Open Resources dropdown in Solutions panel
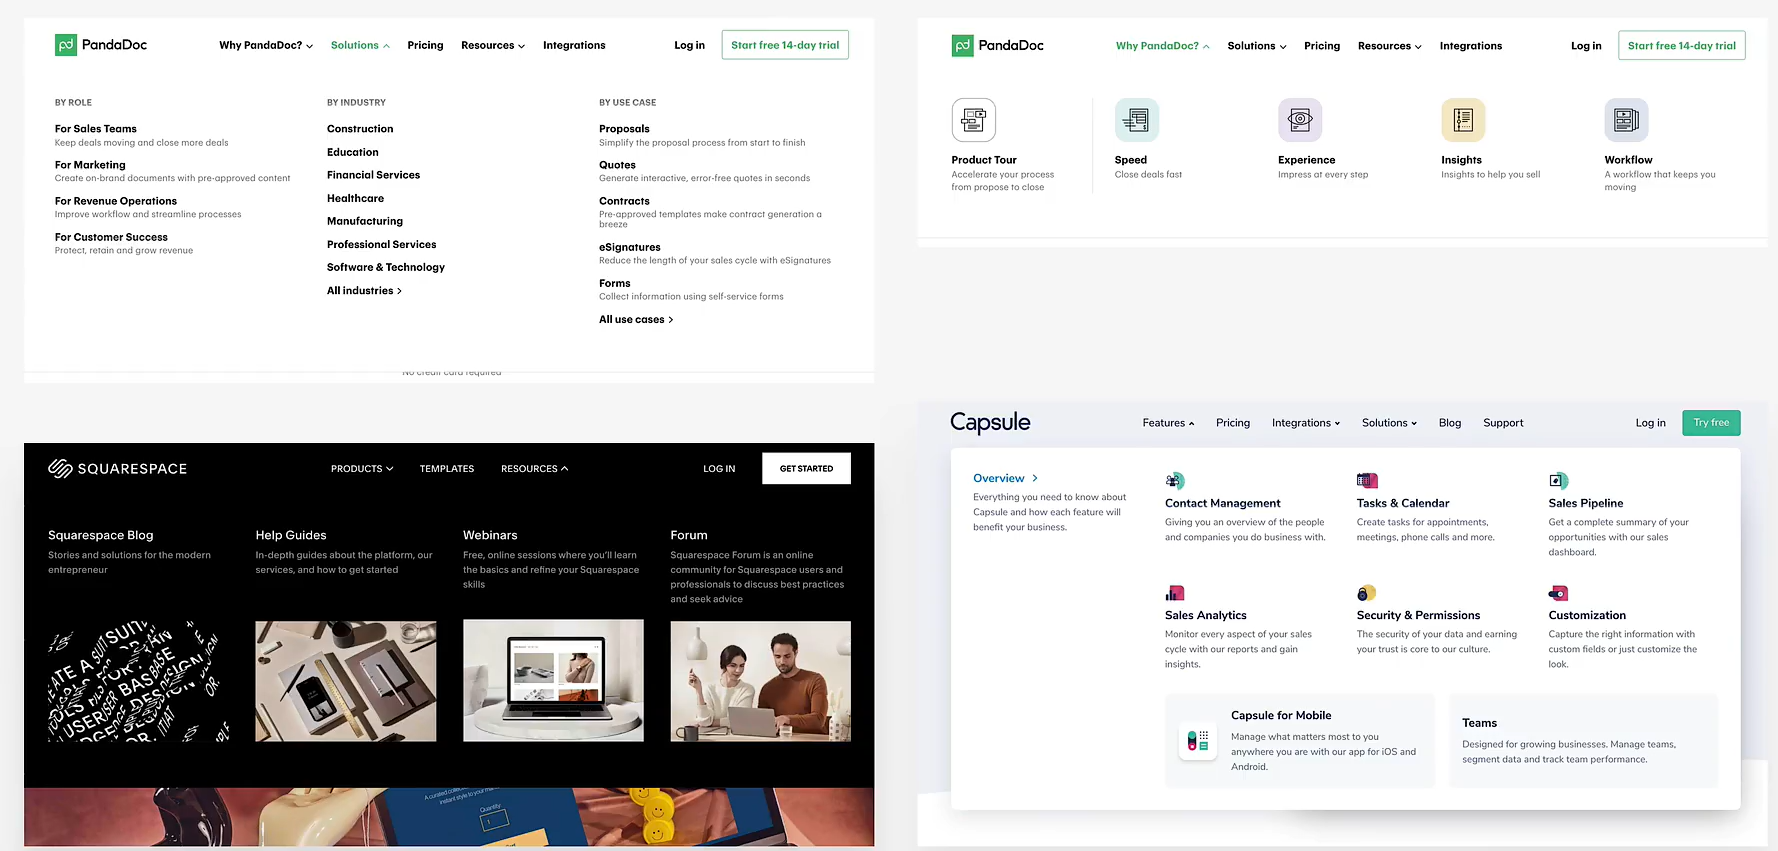The image size is (1778, 851). pos(493,45)
